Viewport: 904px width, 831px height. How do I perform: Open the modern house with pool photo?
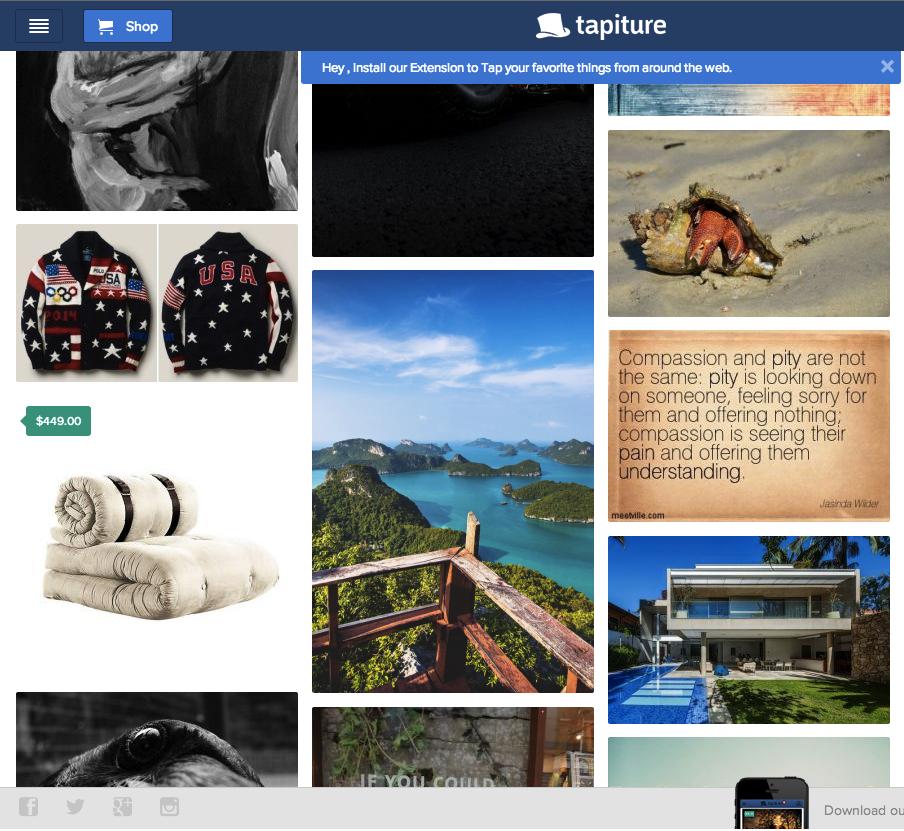point(749,630)
